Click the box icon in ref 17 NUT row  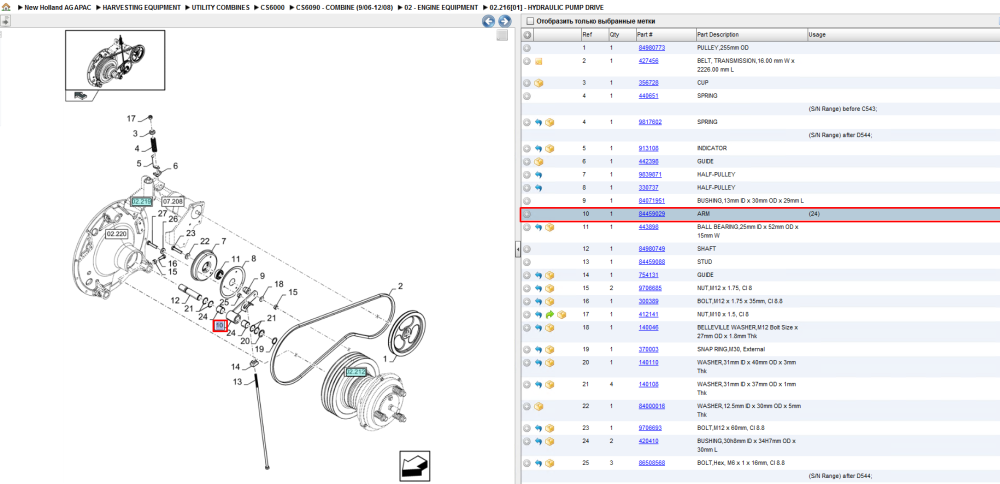point(561,314)
